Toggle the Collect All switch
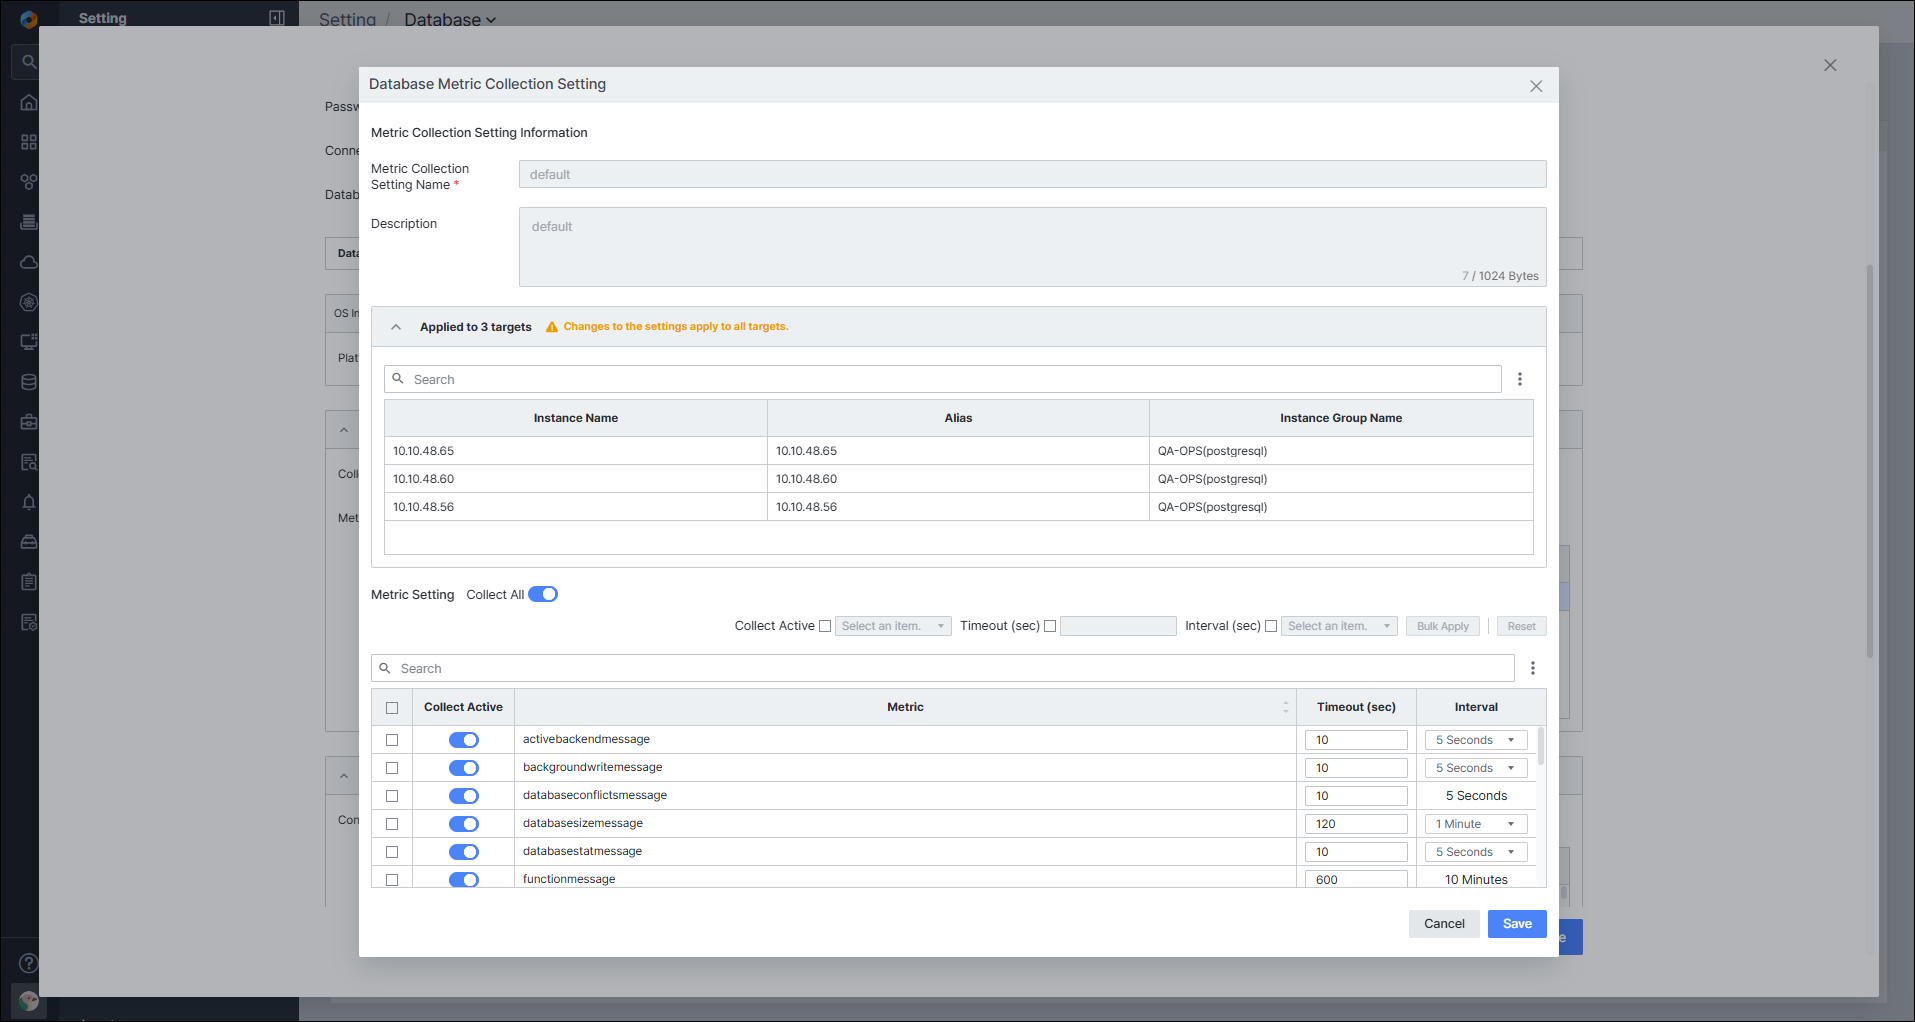Image resolution: width=1915 pixels, height=1022 pixels. tap(543, 594)
